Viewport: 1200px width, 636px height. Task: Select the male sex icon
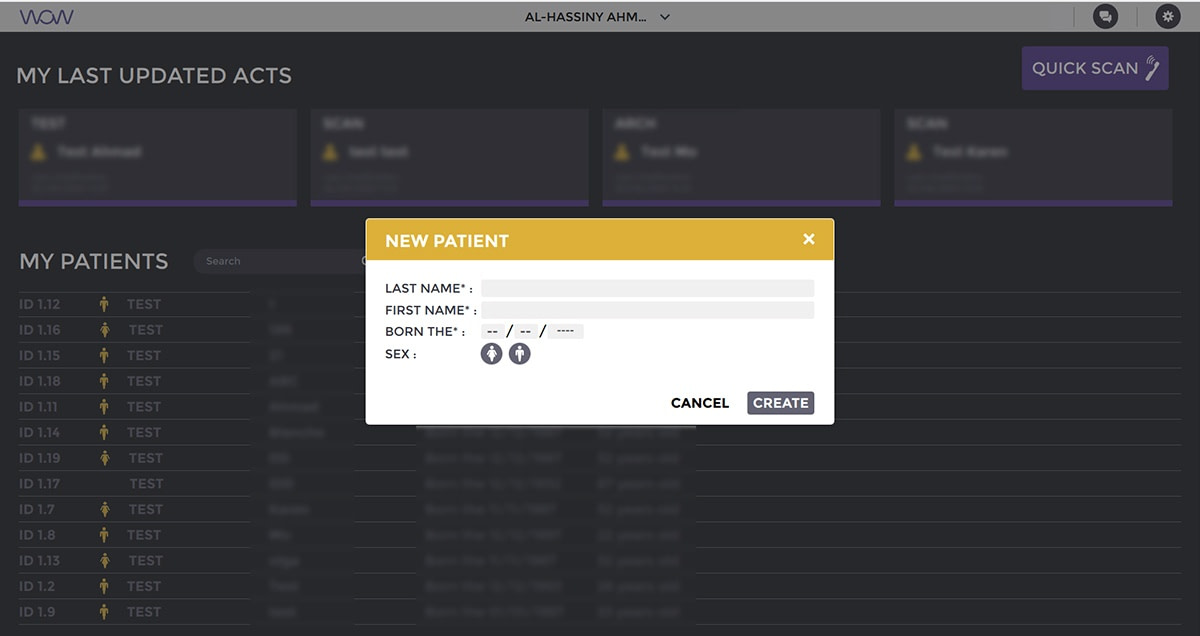pos(519,354)
